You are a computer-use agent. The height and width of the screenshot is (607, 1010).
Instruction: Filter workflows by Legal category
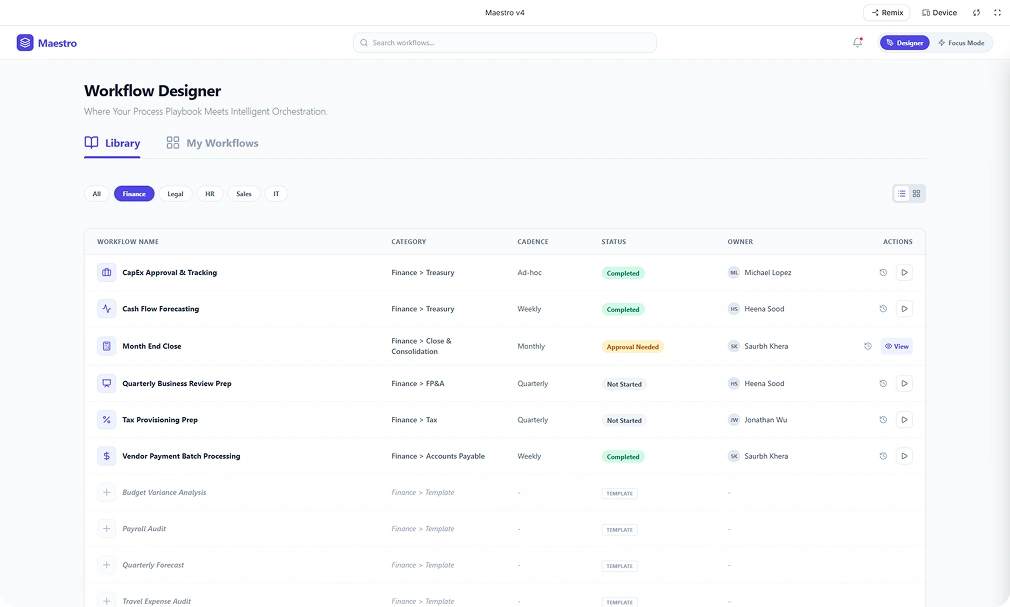[x=175, y=194]
